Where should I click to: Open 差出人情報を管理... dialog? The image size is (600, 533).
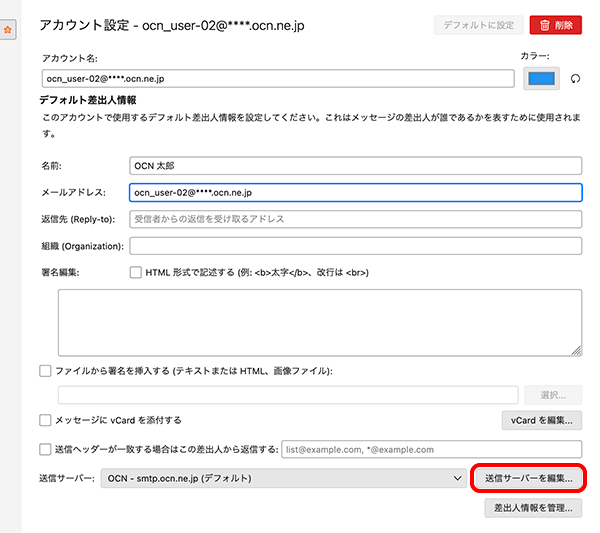coord(533,509)
